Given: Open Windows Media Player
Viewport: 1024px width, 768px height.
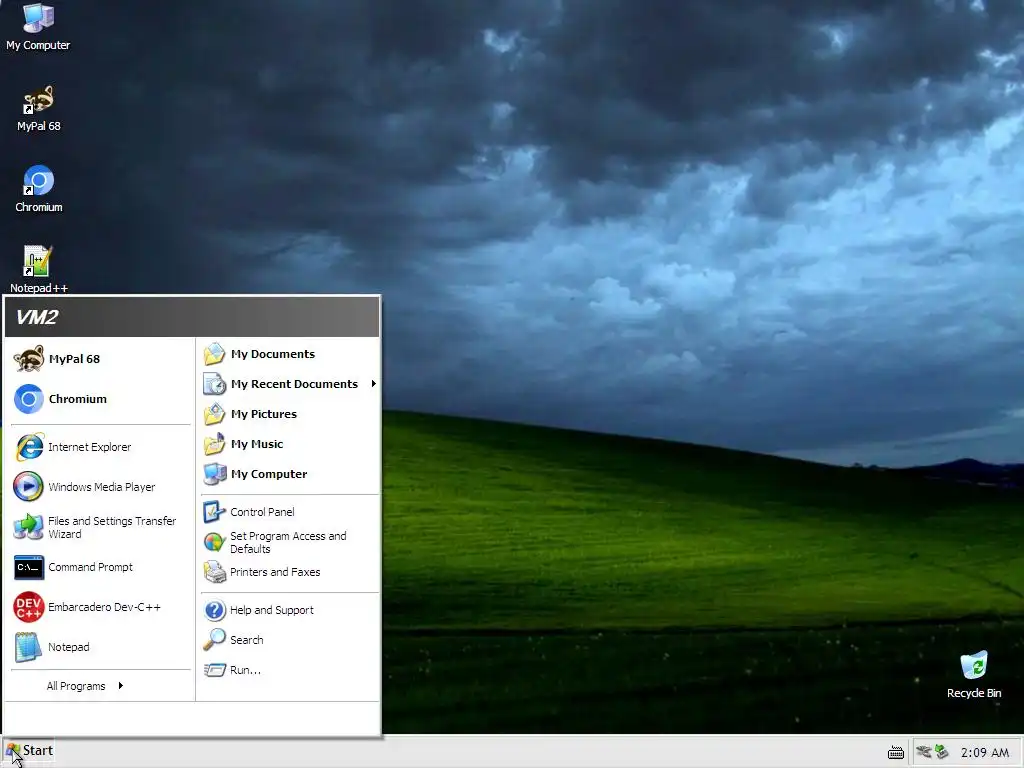Looking at the screenshot, I should 101,487.
